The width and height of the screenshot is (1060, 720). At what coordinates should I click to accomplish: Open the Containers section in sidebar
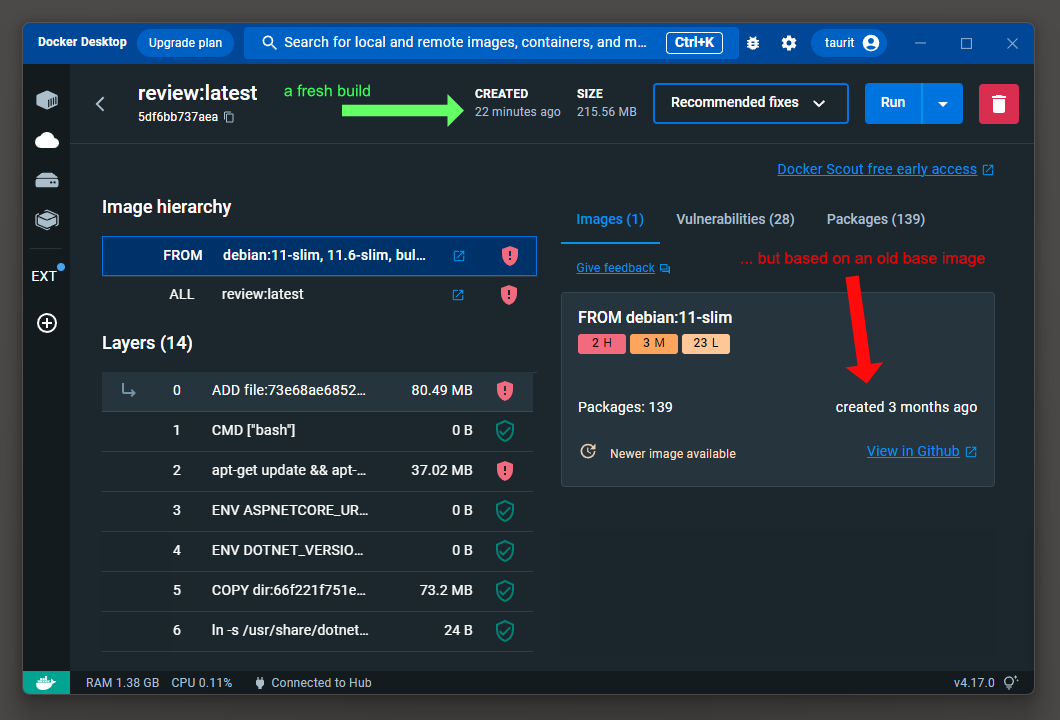coord(47,100)
